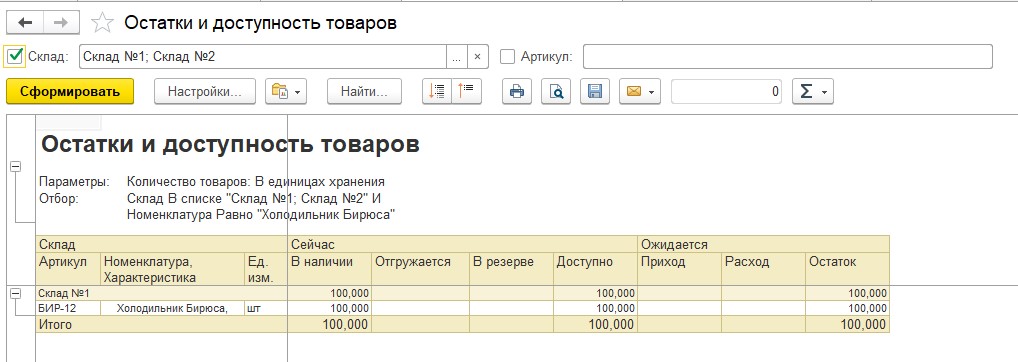Open print preview with magnifier page icon

556,91
